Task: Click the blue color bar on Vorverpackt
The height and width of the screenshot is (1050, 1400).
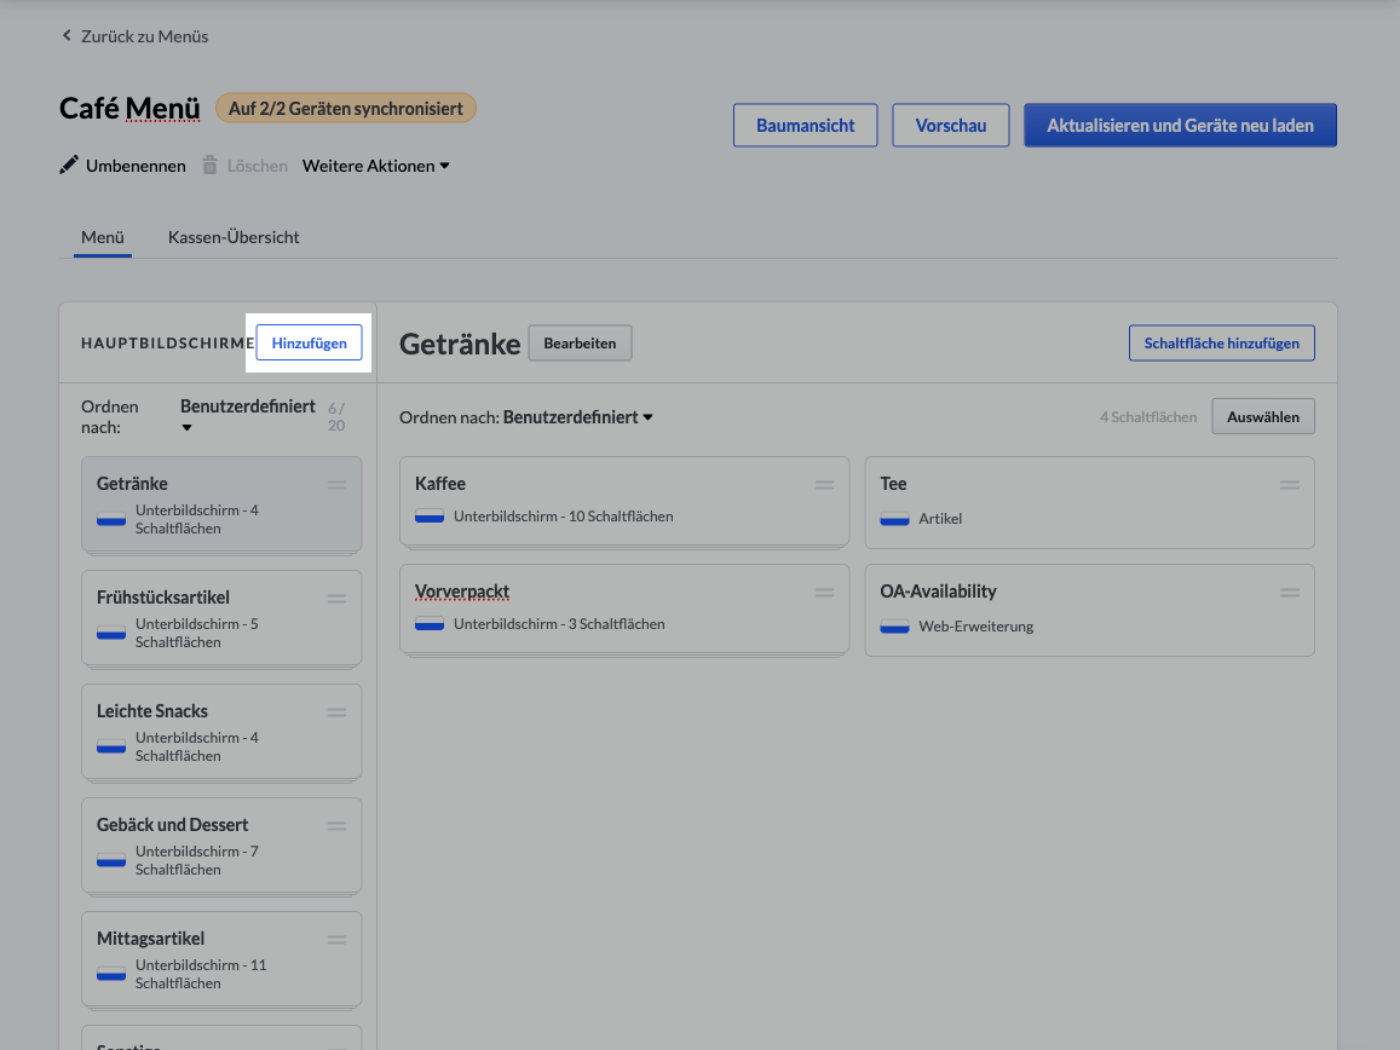Action: [x=429, y=624]
